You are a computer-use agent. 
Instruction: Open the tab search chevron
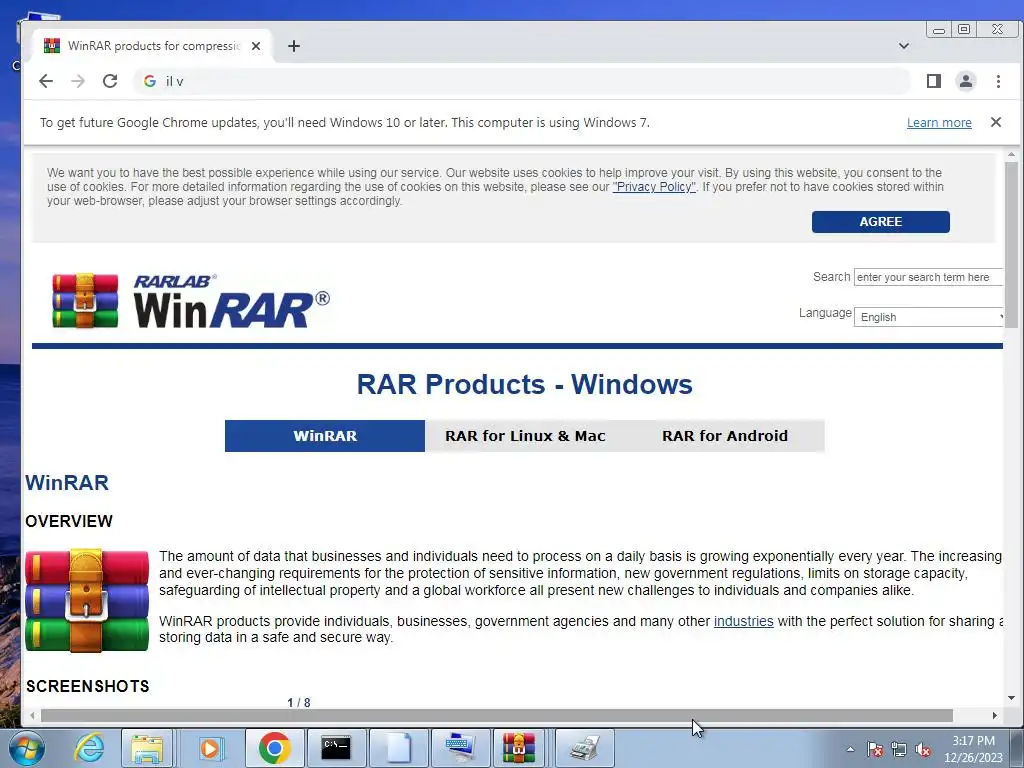[x=904, y=46]
